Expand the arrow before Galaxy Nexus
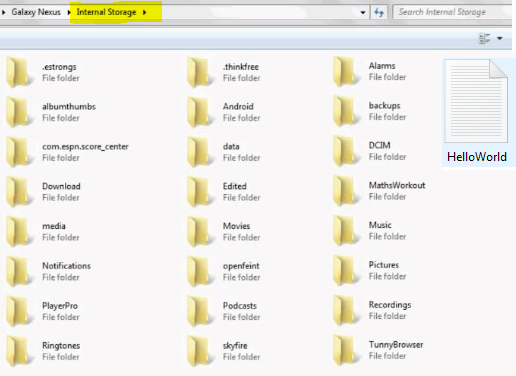Screen dimensions: 516x376 coord(4,12)
